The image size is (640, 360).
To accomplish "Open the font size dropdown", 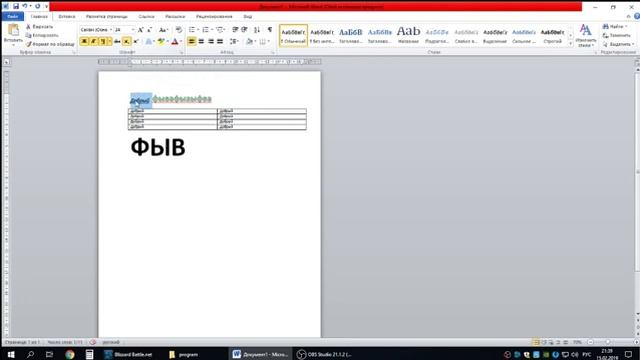I will point(133,30).
